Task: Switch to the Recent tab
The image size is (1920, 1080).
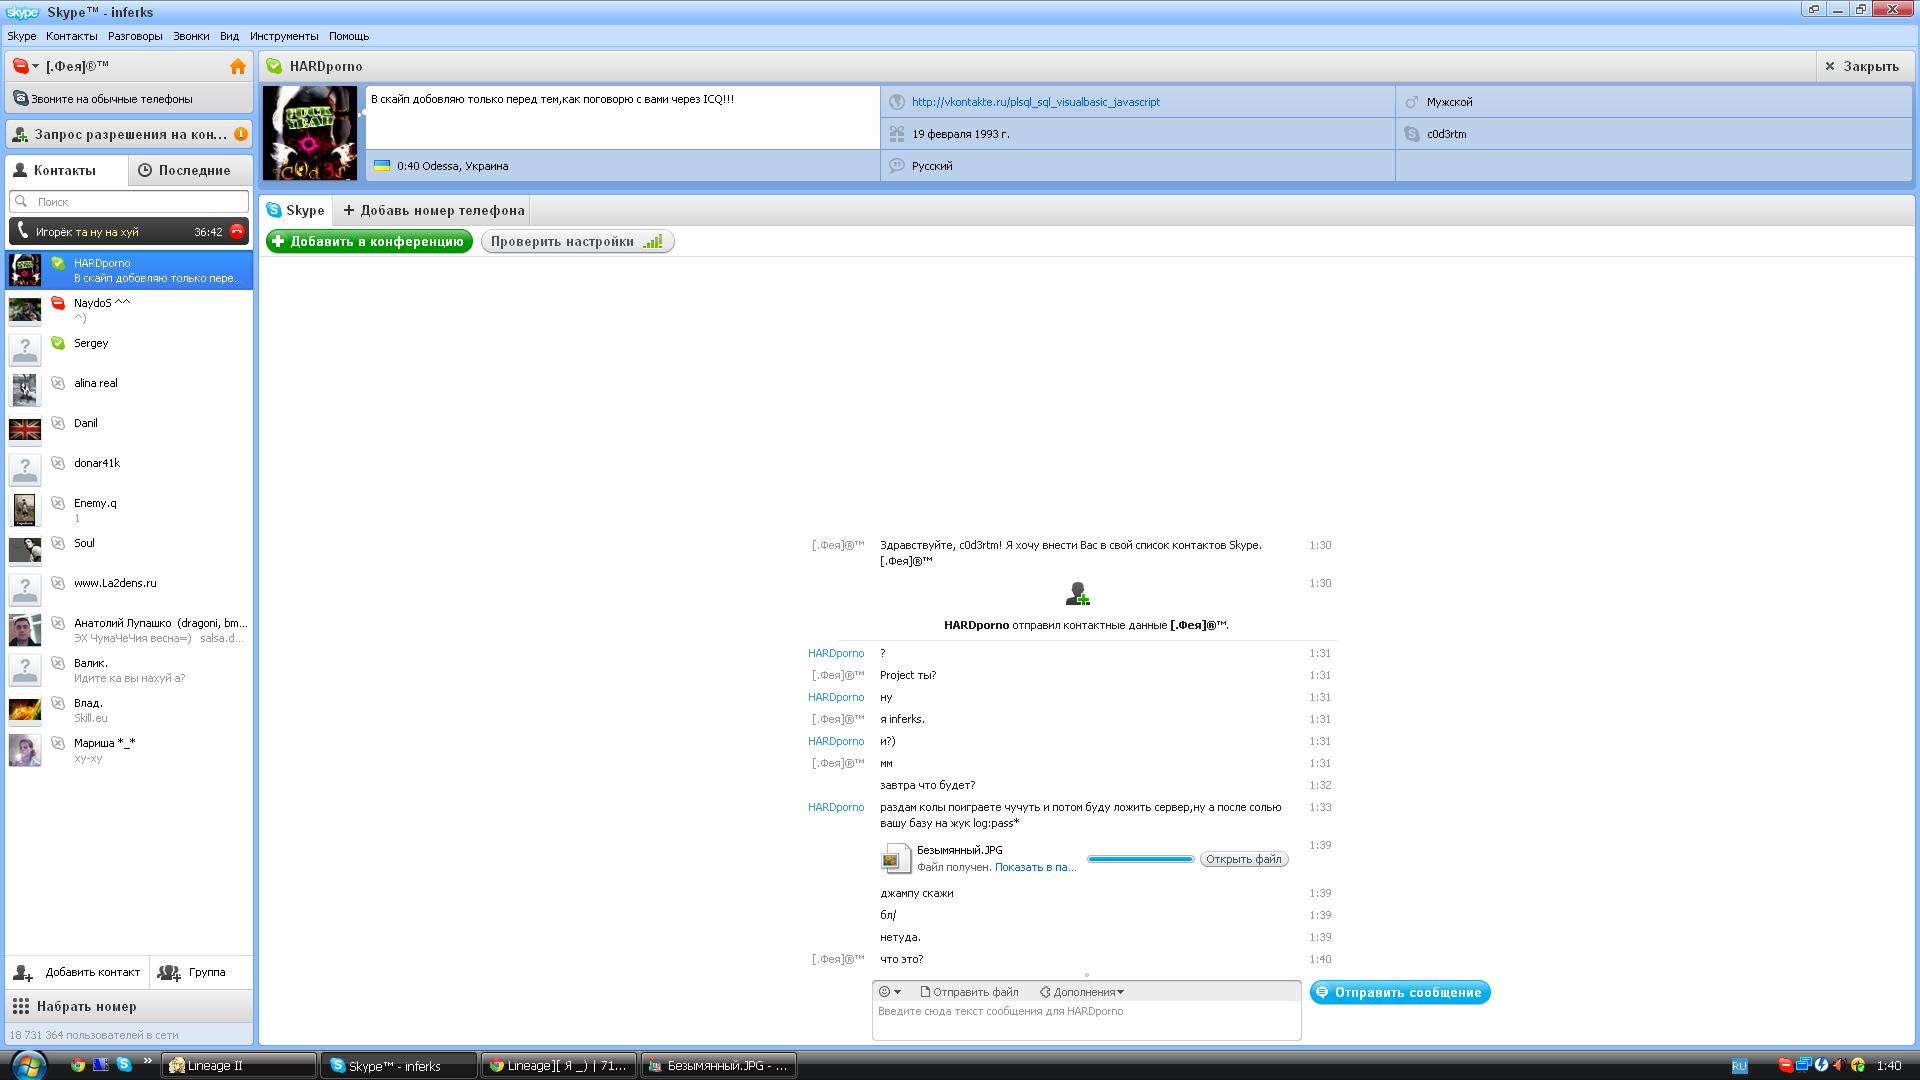Action: [185, 170]
